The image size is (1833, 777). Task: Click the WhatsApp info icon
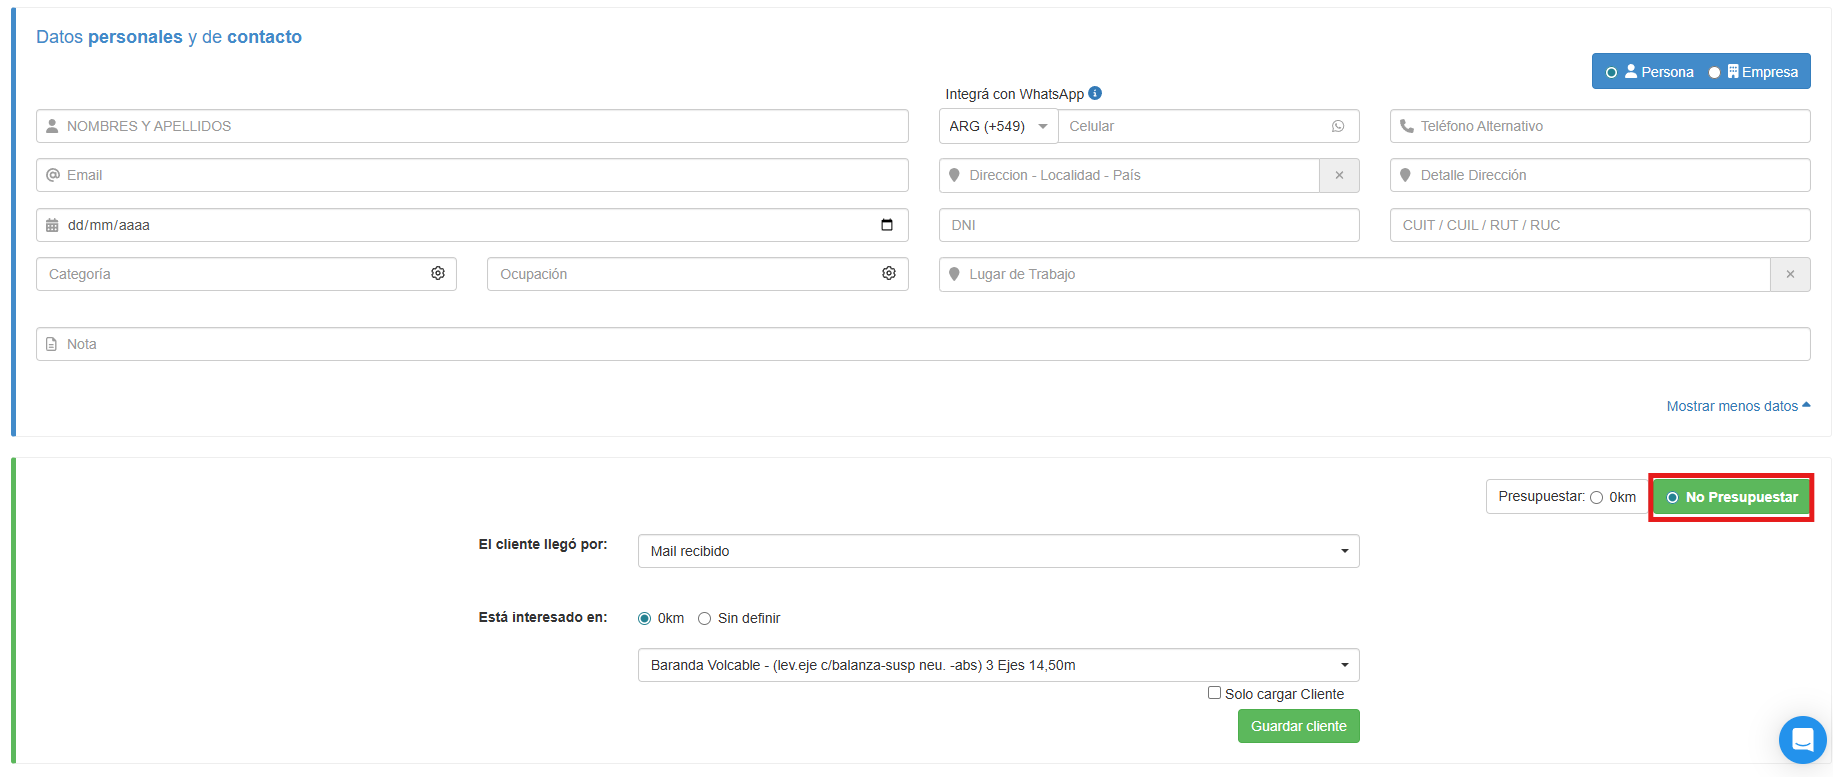click(1095, 93)
